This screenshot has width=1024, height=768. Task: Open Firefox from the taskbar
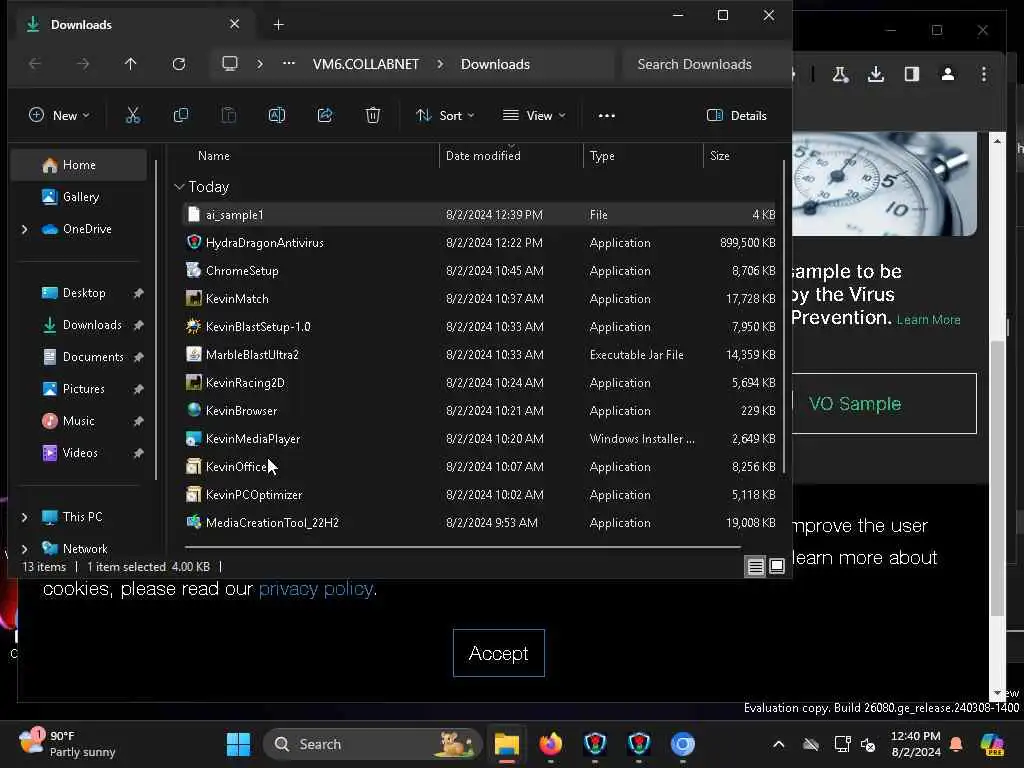[x=551, y=744]
